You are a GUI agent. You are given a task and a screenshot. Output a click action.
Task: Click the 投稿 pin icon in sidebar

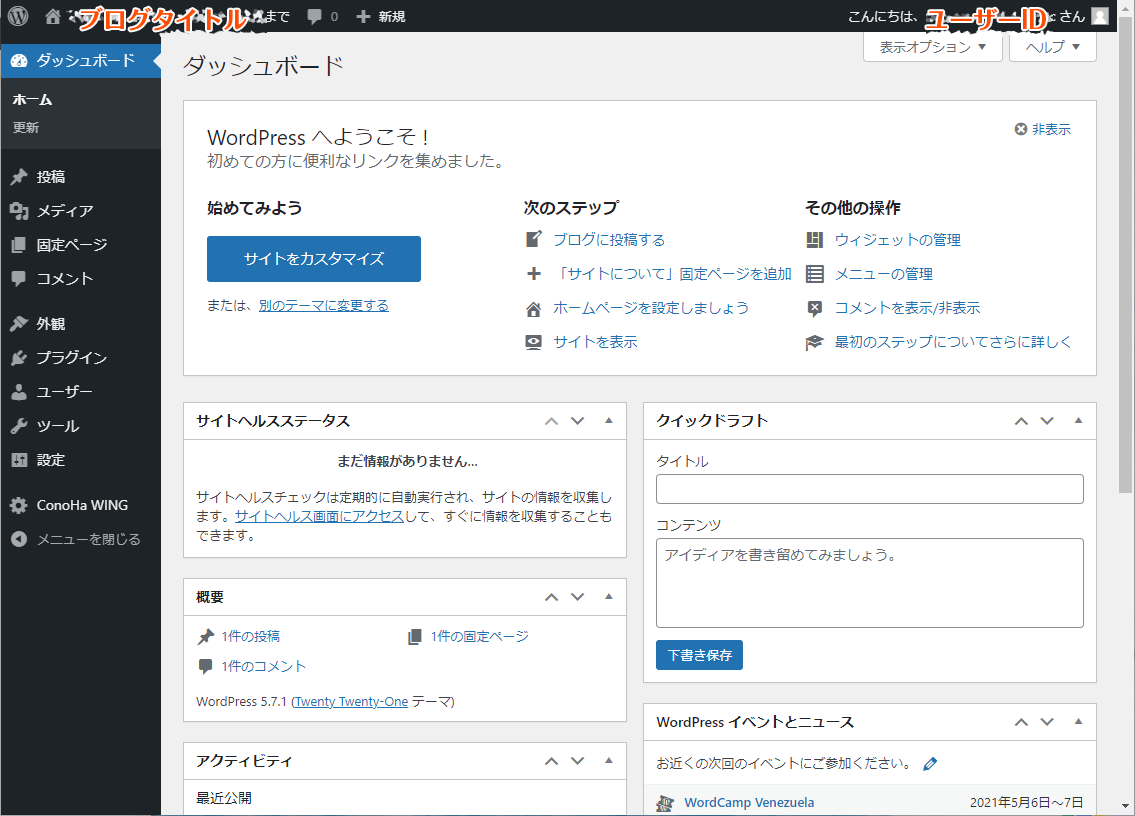[x=19, y=177]
